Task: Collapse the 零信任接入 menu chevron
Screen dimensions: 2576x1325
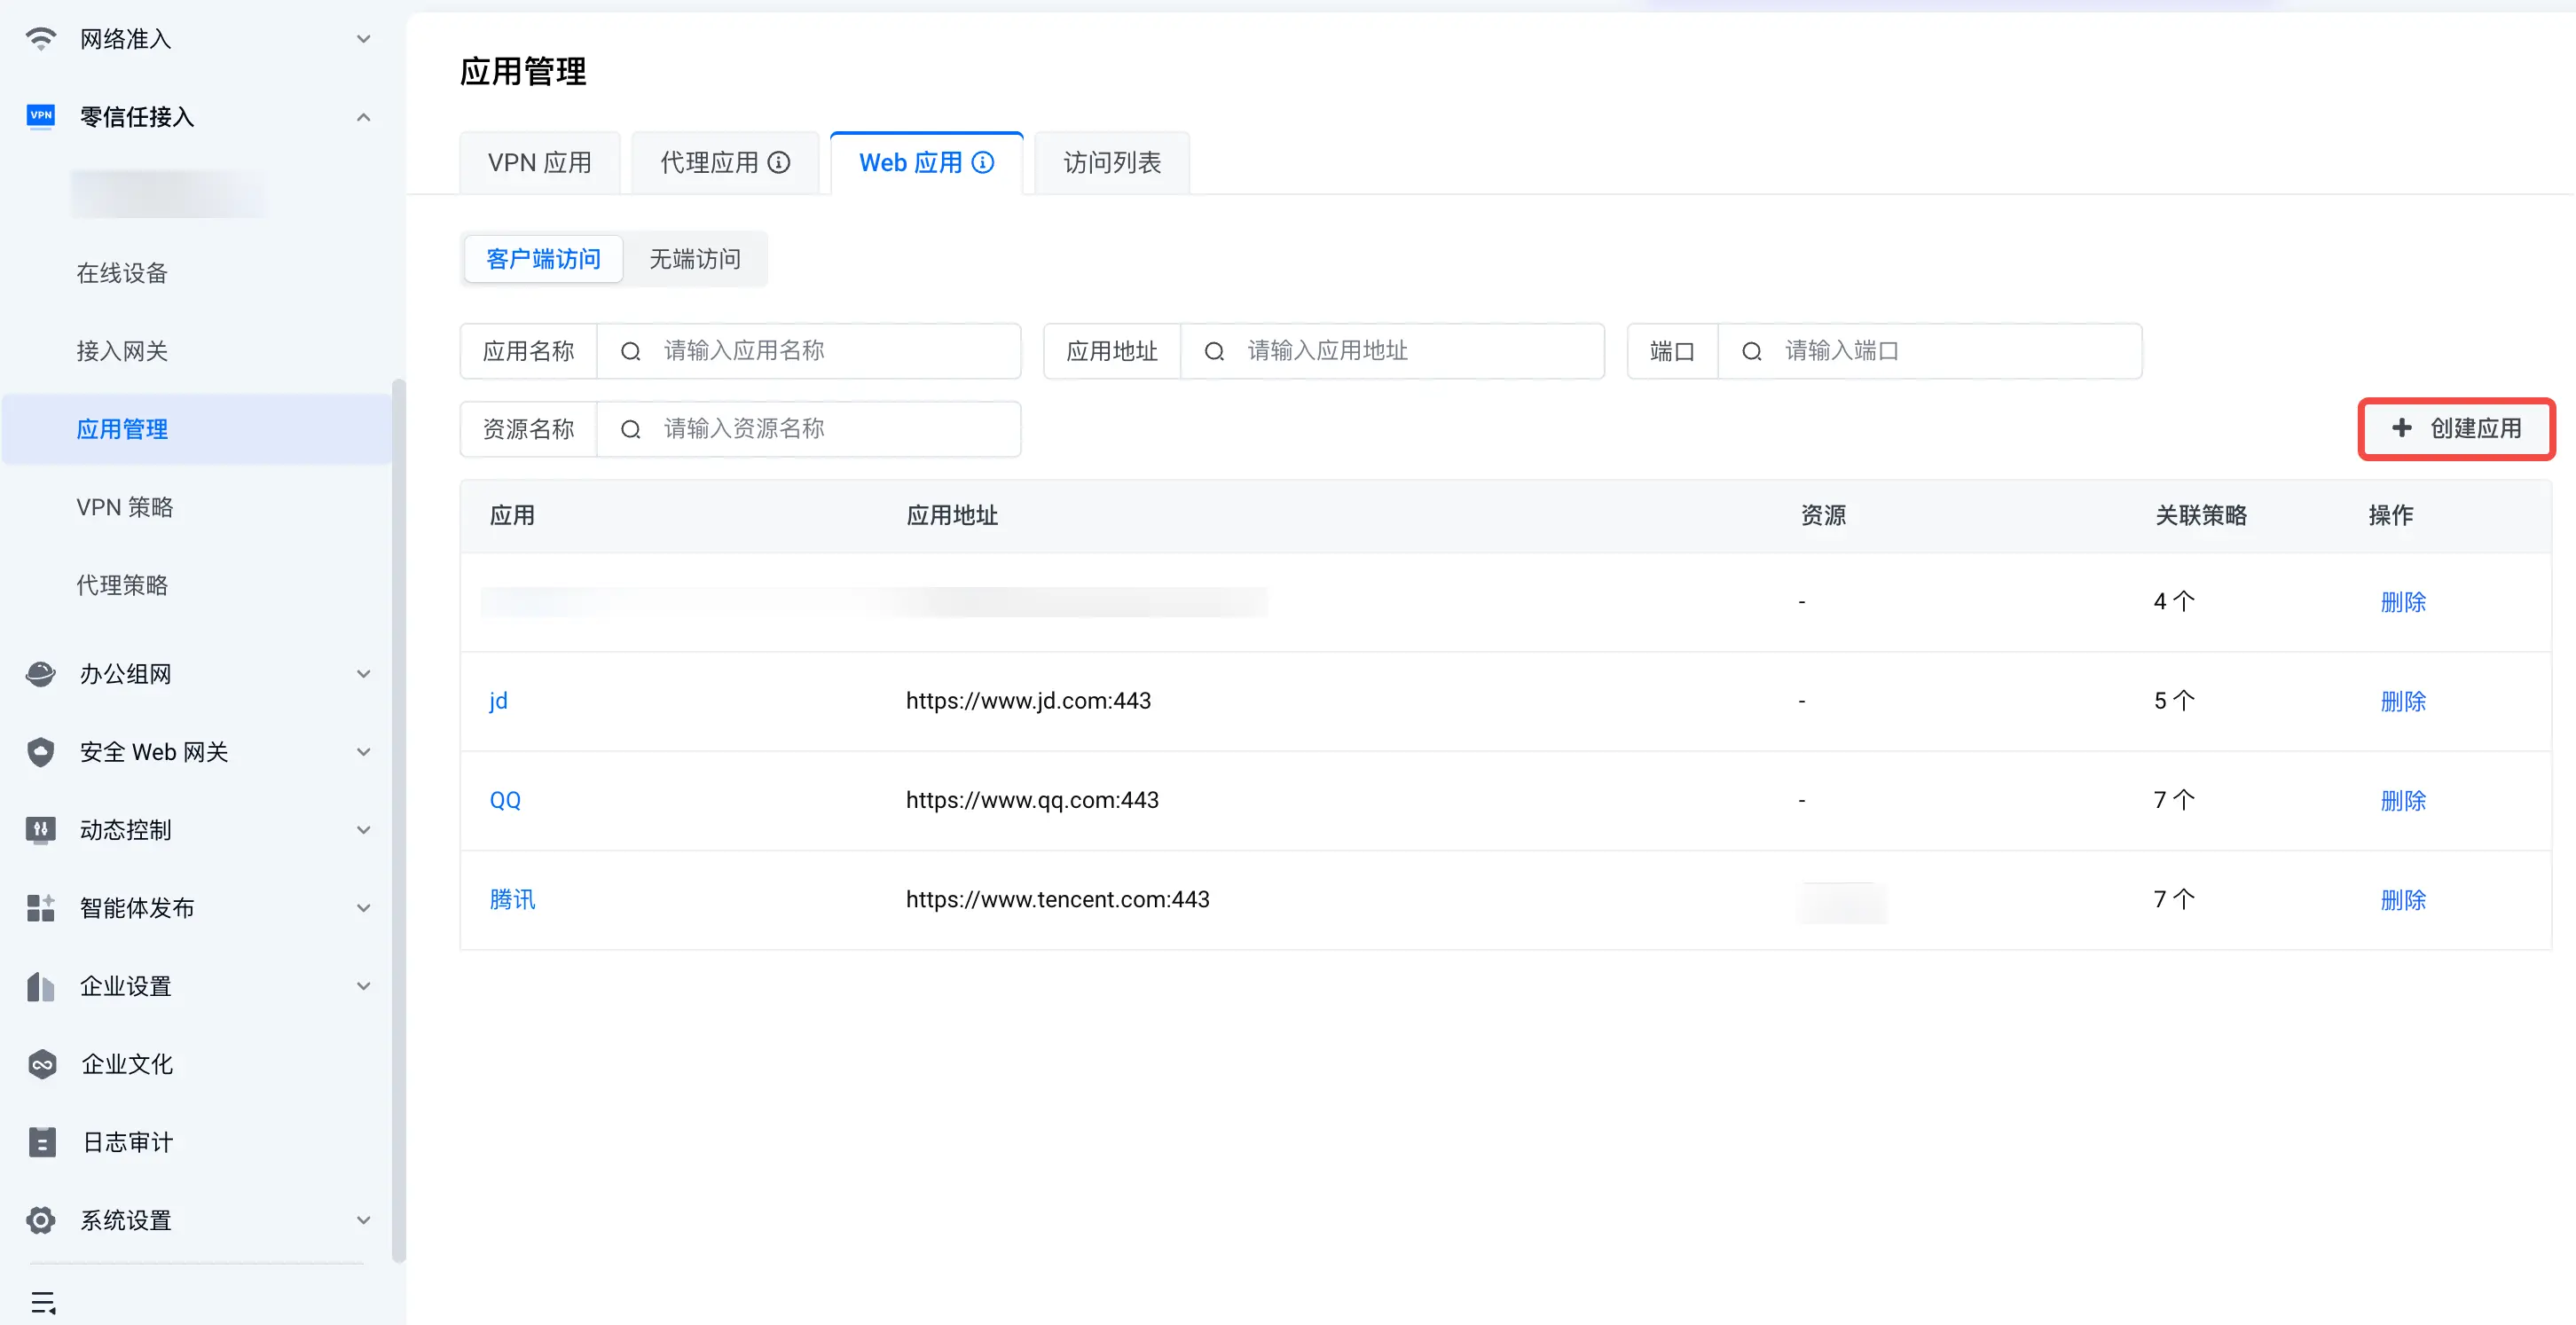Action: click(364, 117)
